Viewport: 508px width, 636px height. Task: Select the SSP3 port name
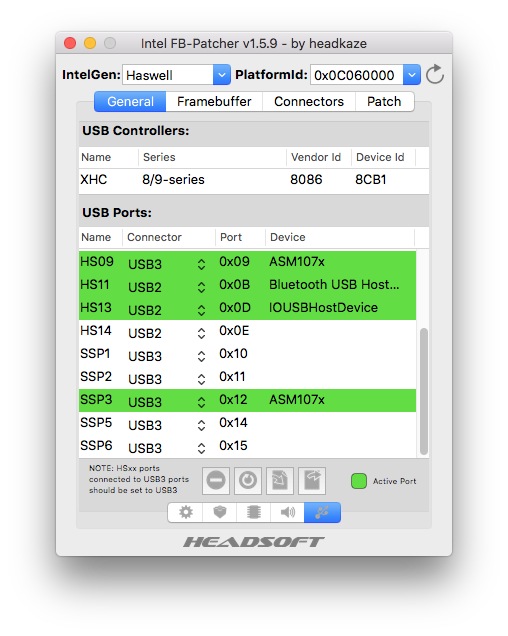click(96, 400)
